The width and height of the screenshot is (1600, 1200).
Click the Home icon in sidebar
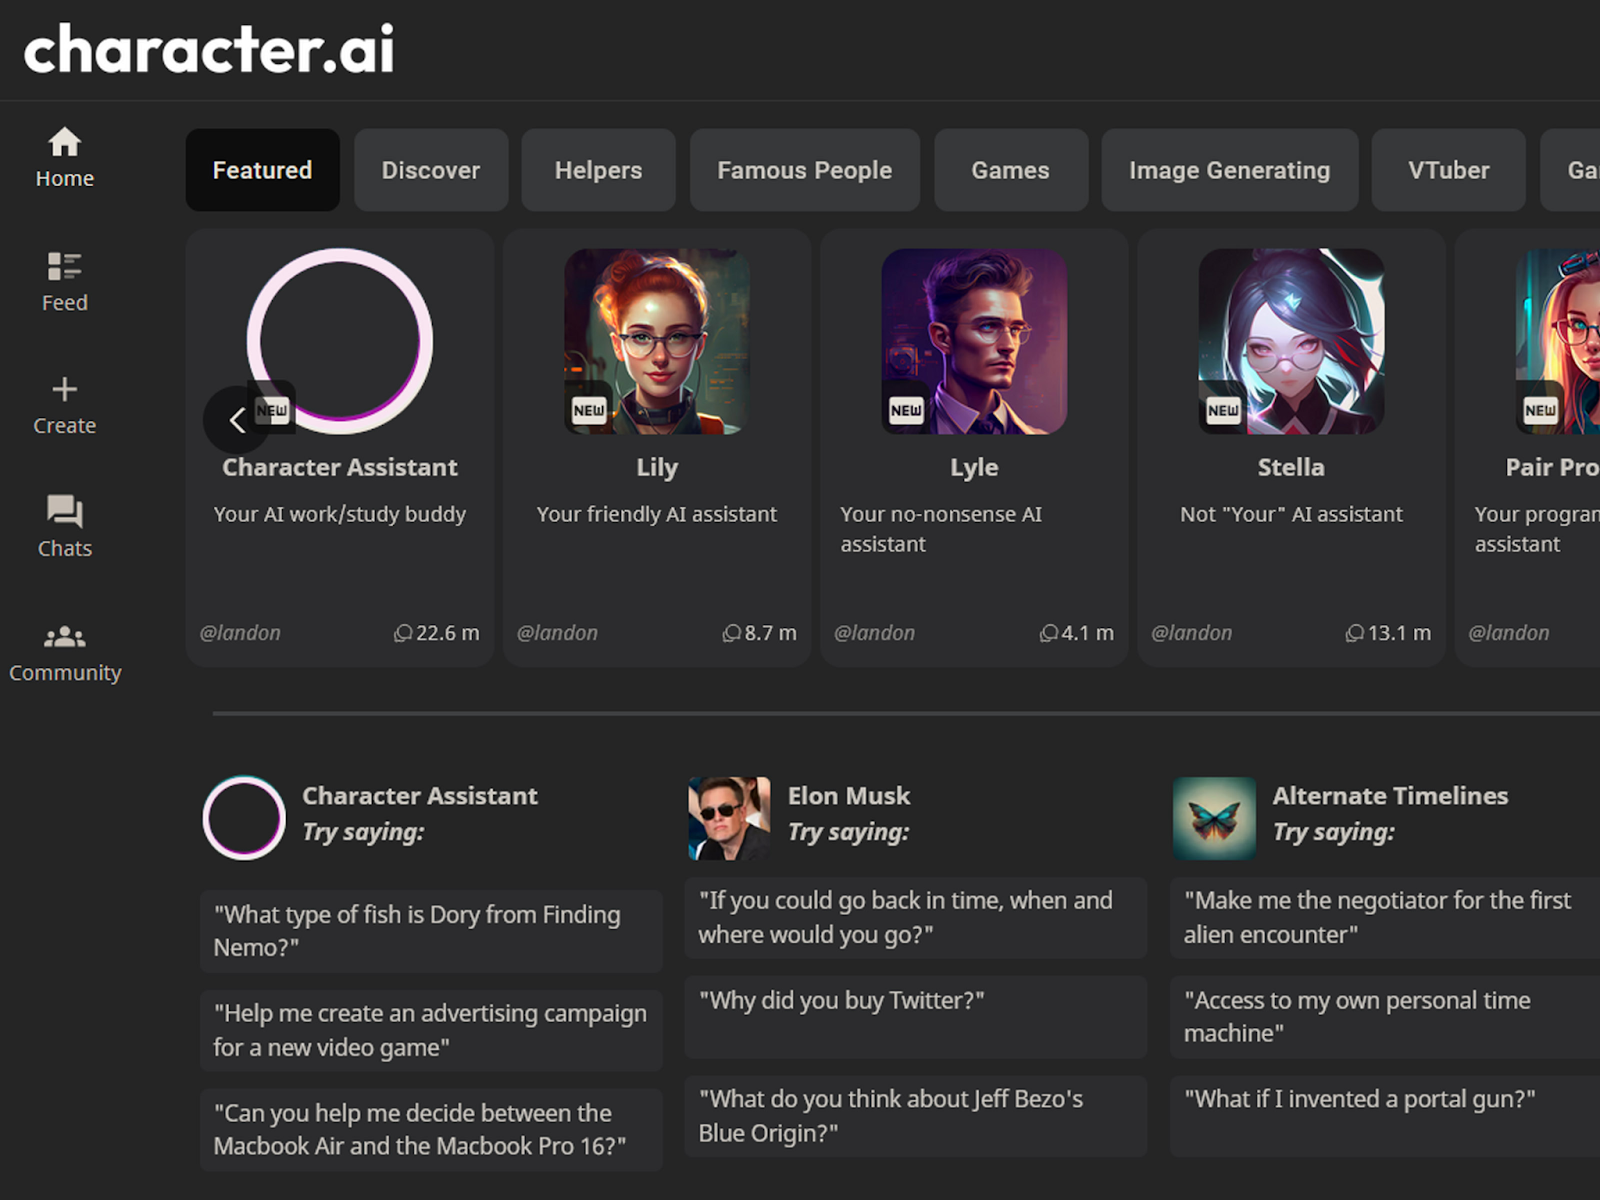click(64, 142)
